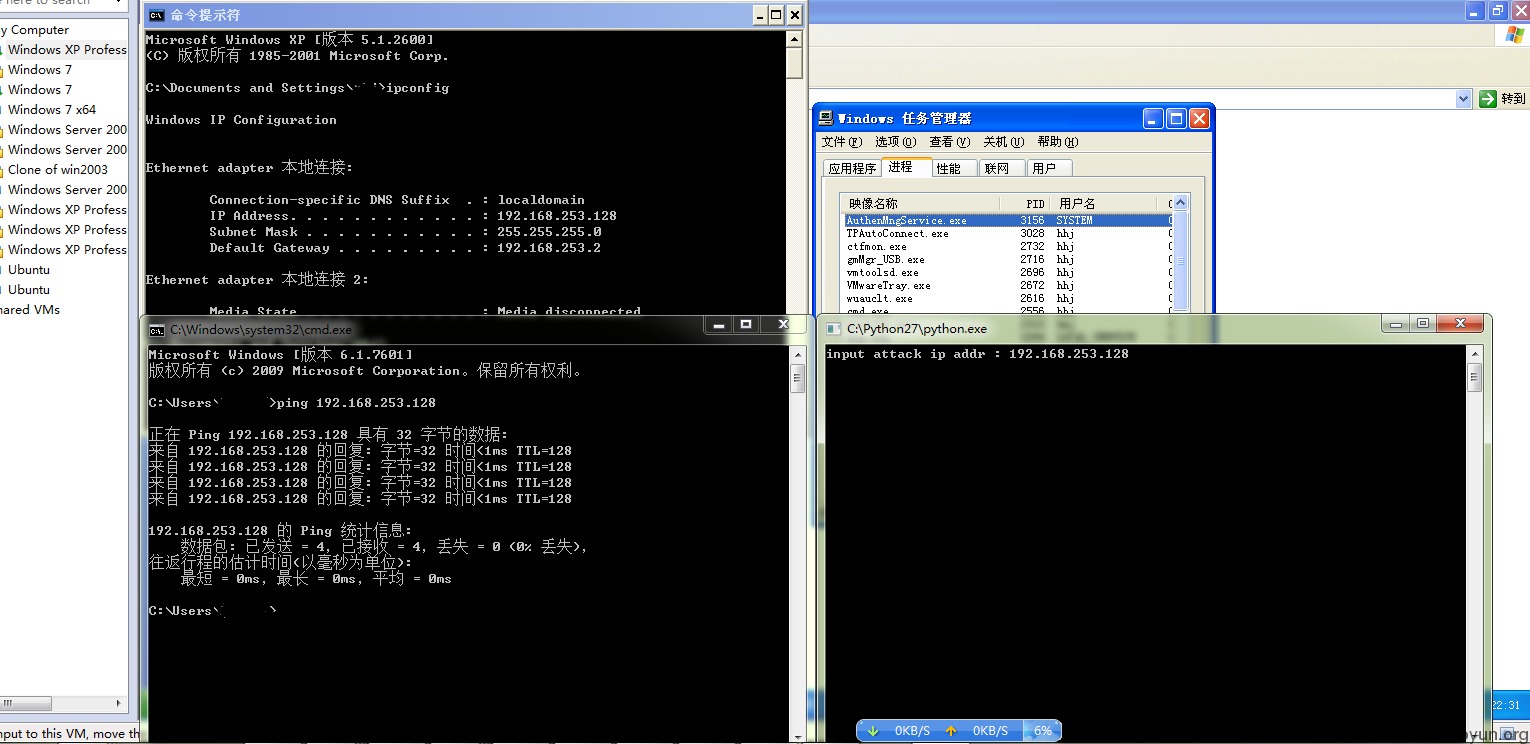Open the 关机(U) menu in Task Manager
This screenshot has height=744, width=1530.
point(1003,142)
